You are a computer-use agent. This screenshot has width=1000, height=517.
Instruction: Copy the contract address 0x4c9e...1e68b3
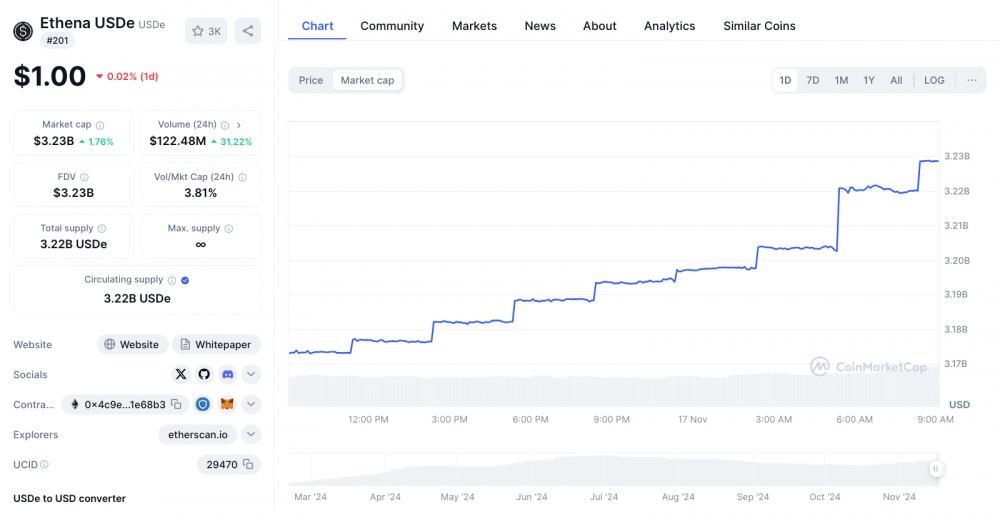[x=177, y=404]
